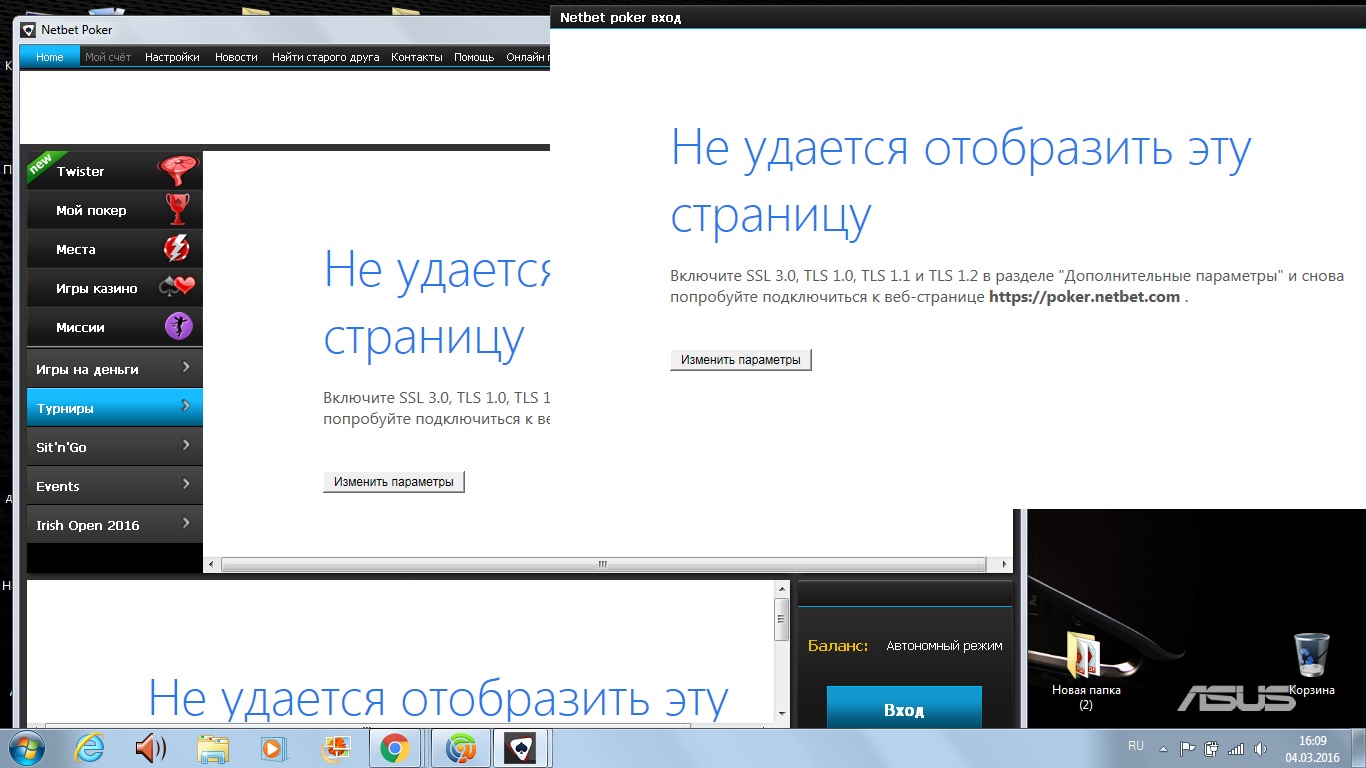Click the RU language indicator
The image size is (1366, 768).
coord(1135,746)
